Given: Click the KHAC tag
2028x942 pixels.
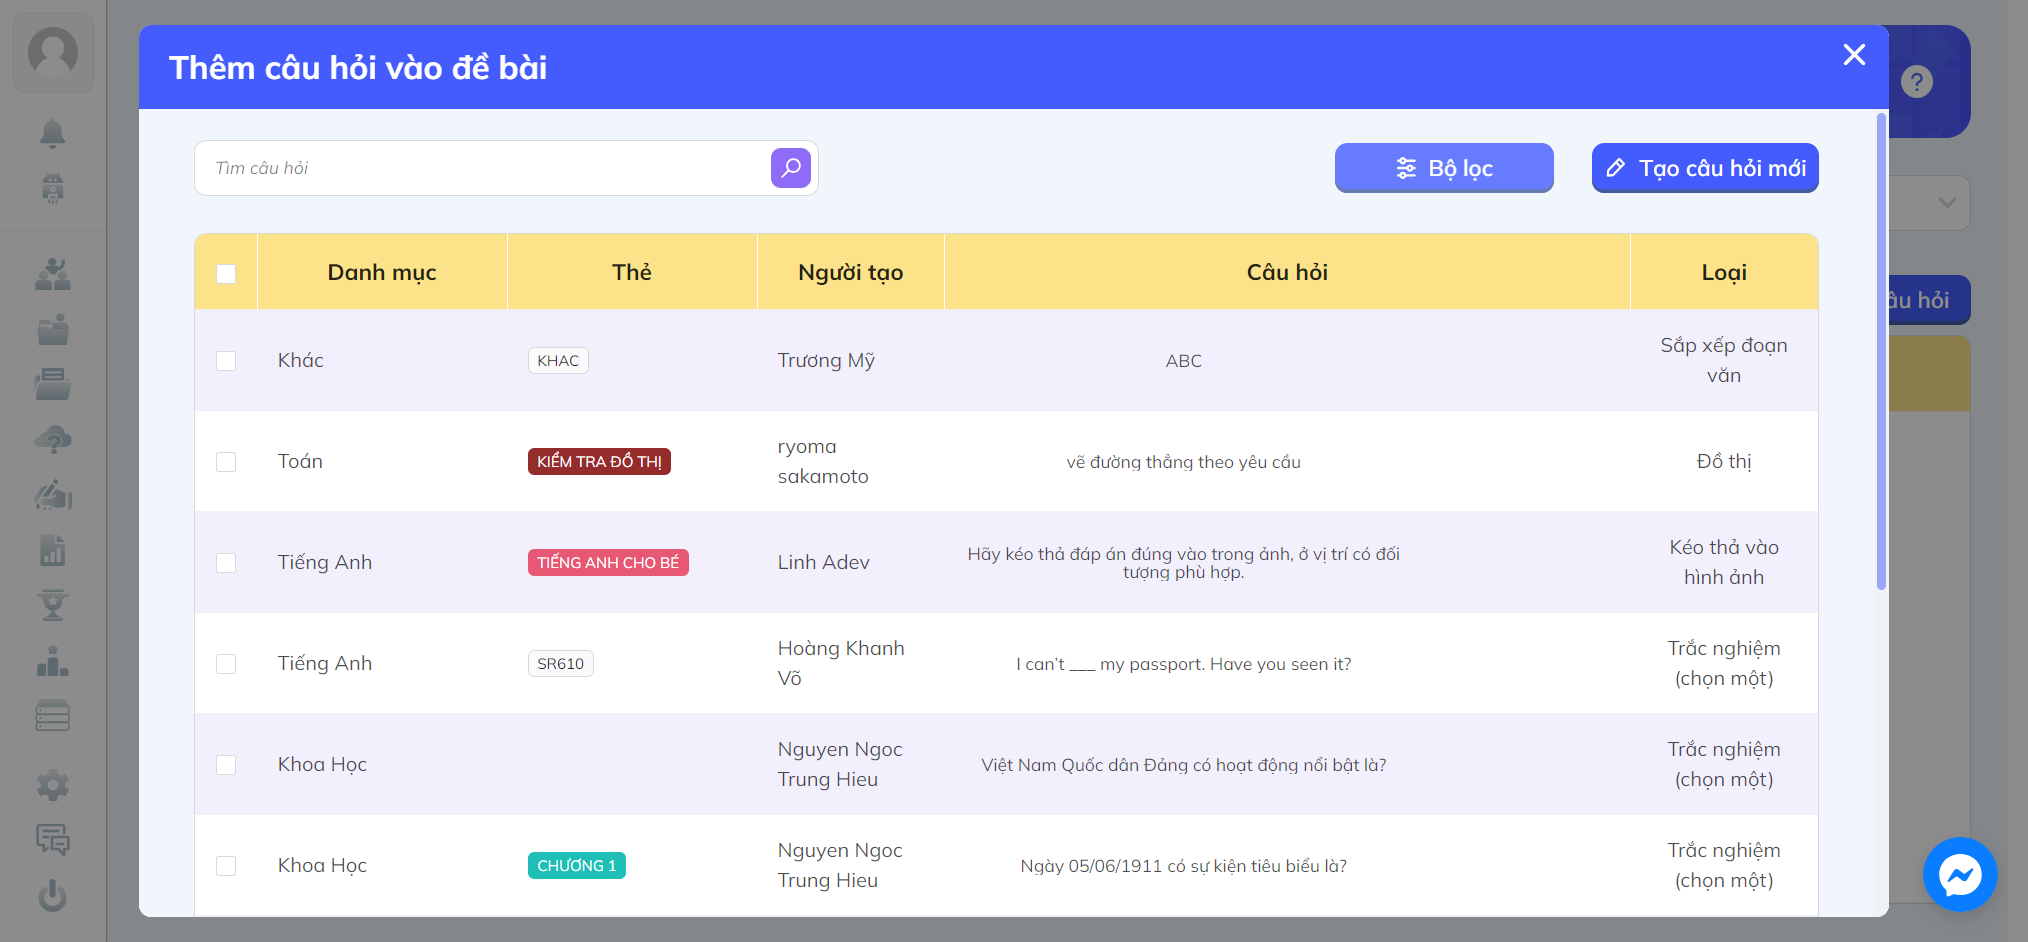Looking at the screenshot, I should click(x=558, y=361).
